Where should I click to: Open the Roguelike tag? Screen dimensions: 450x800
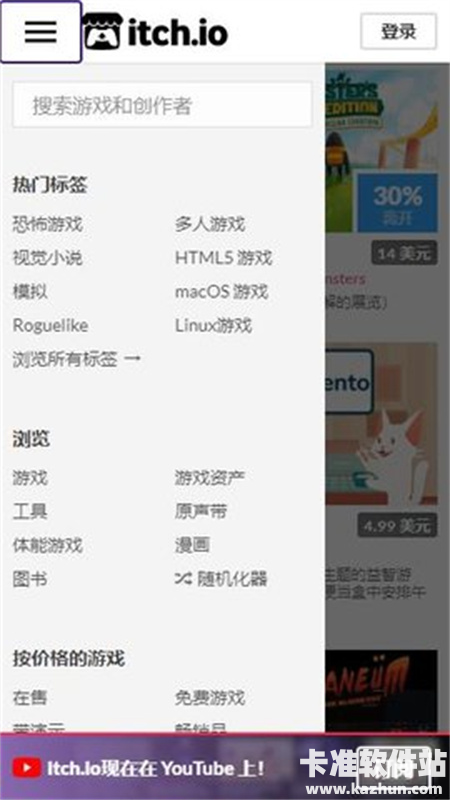coord(50,326)
